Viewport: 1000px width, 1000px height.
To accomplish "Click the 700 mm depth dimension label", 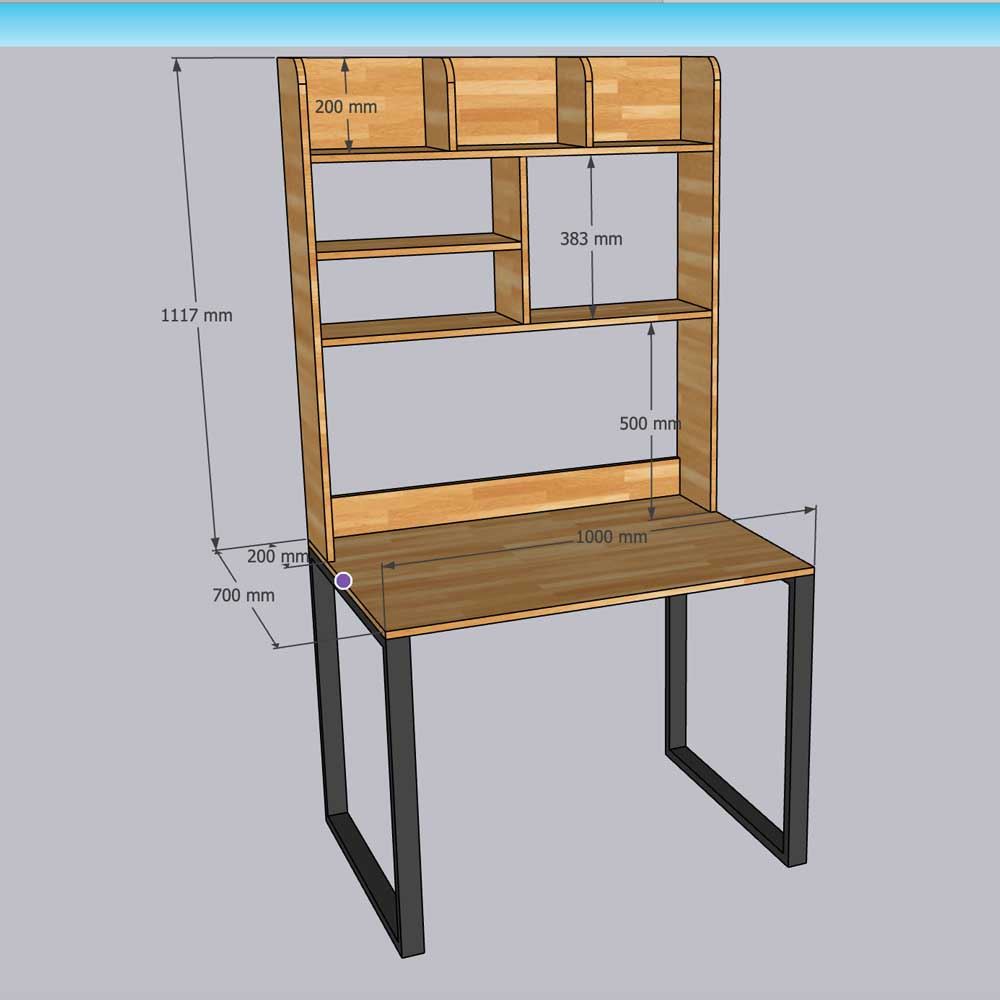I will pyautogui.click(x=243, y=595).
